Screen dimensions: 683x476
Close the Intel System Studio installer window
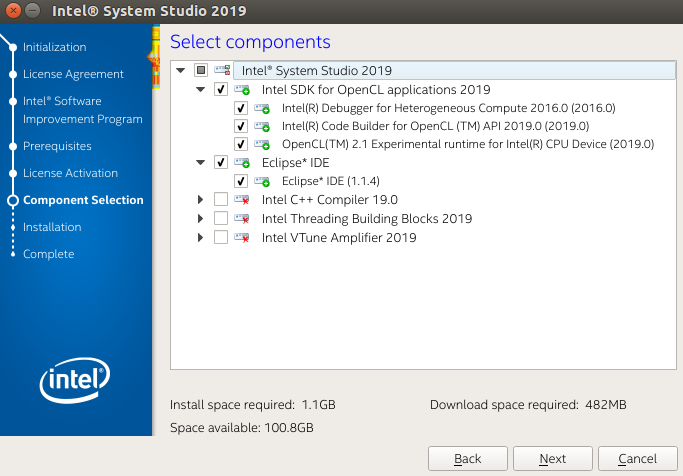[x=14, y=10]
